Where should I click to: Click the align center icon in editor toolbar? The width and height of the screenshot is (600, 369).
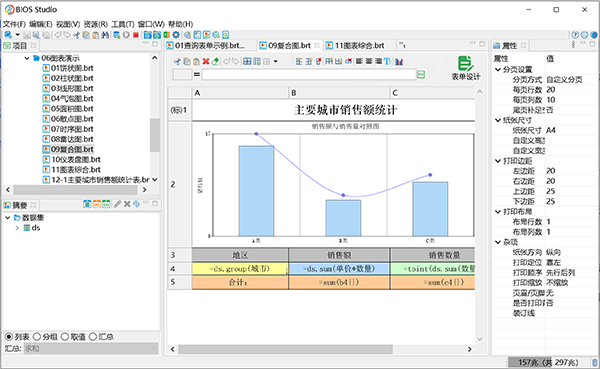[x=369, y=61]
